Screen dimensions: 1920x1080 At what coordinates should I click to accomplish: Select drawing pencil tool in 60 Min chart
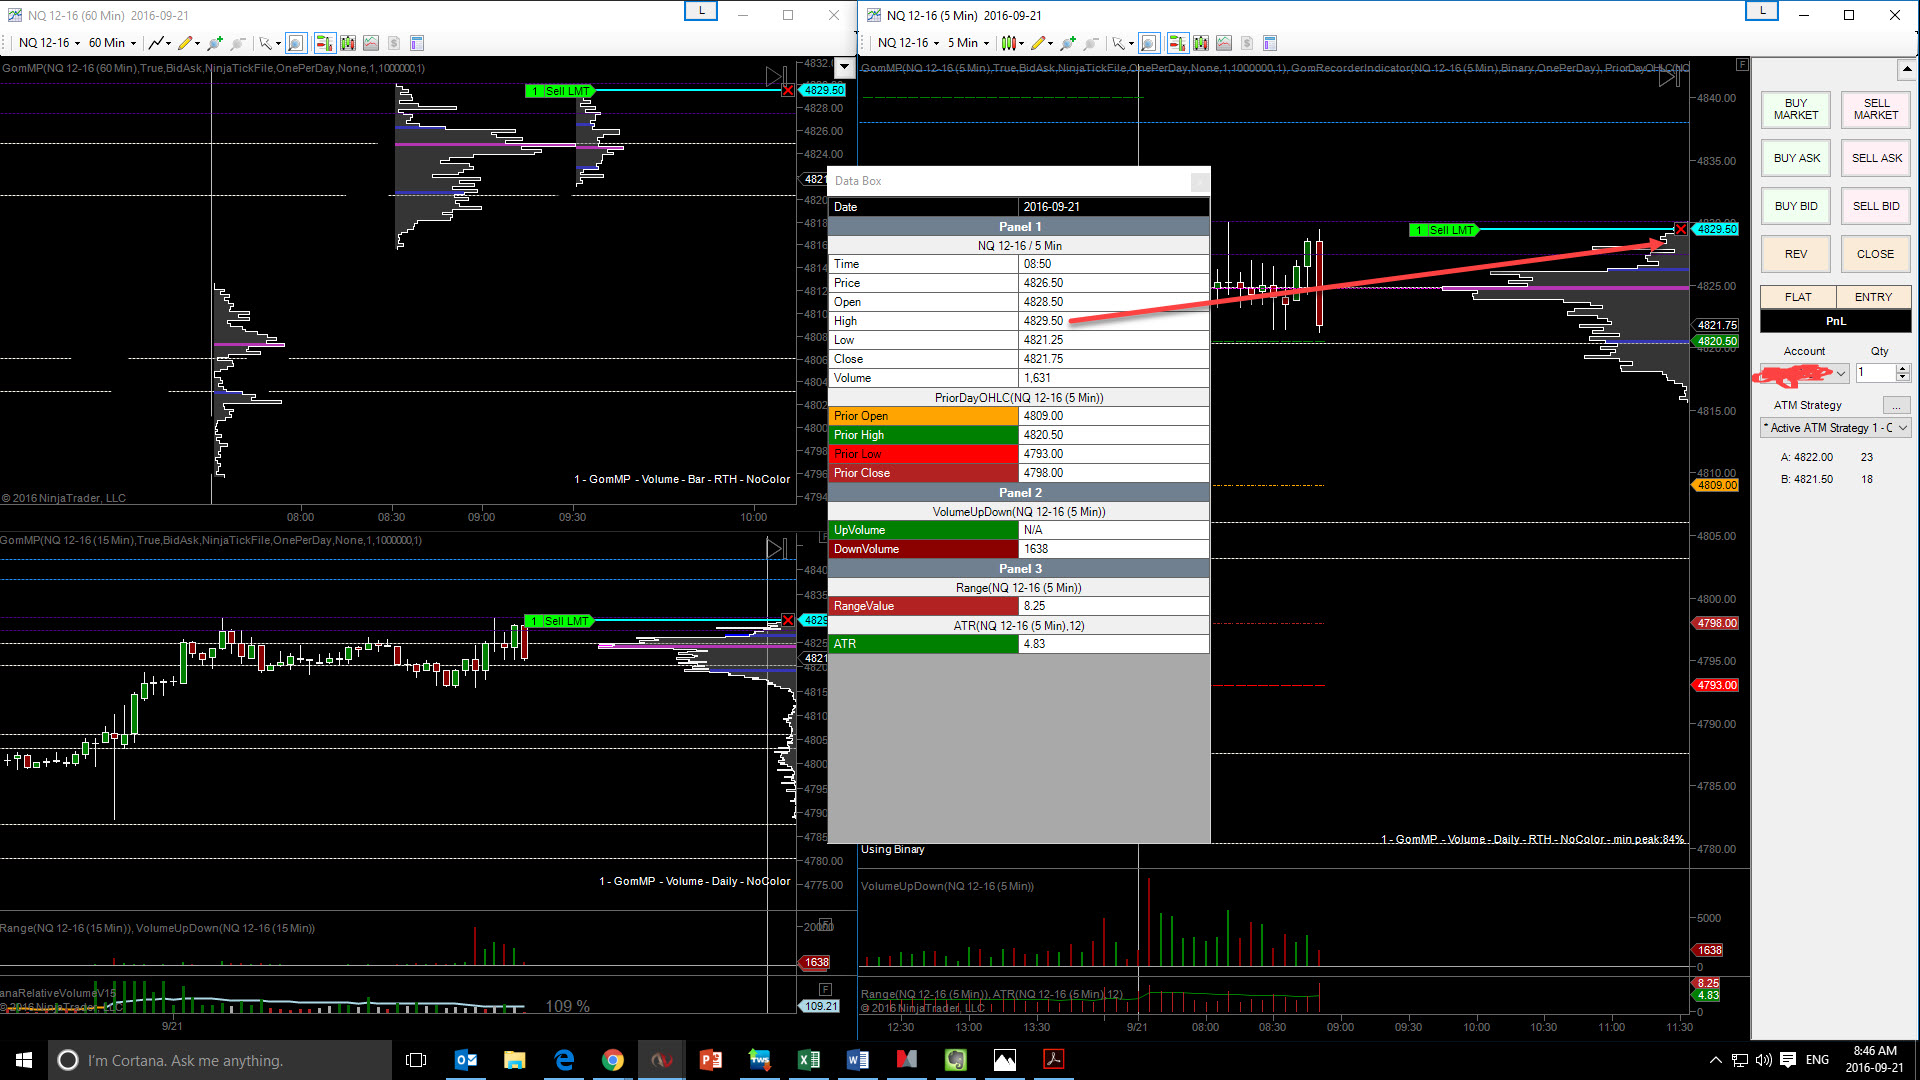(x=186, y=43)
